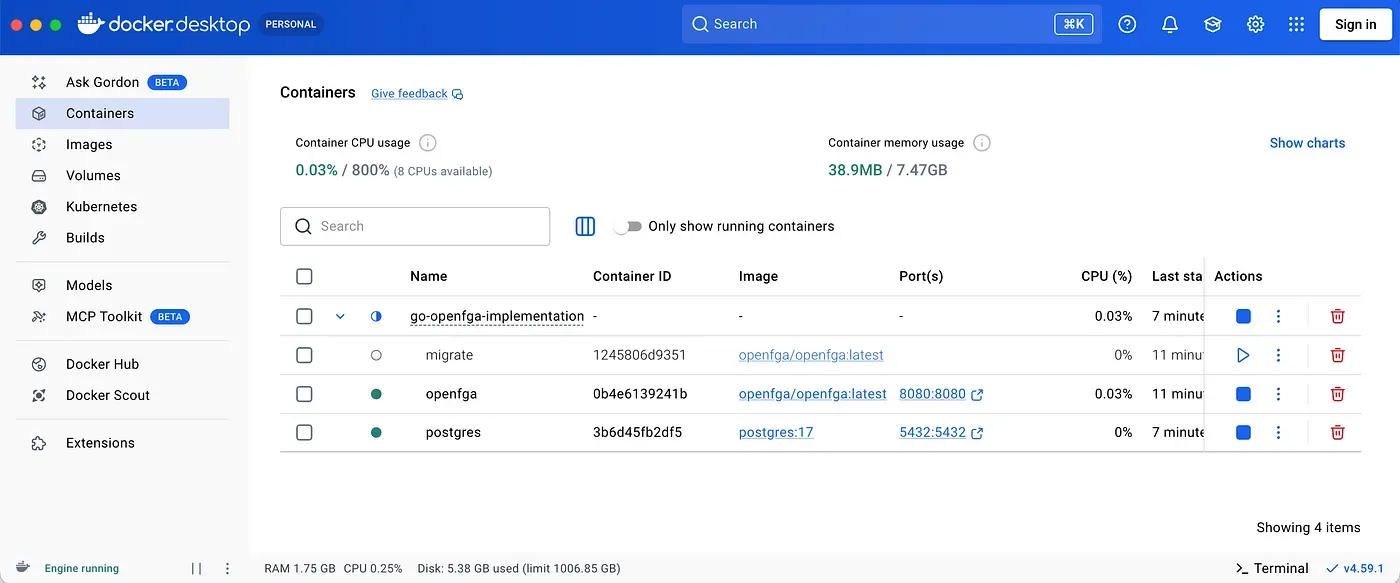Open MCP Toolkit in the sidebar

pyautogui.click(x=122, y=316)
